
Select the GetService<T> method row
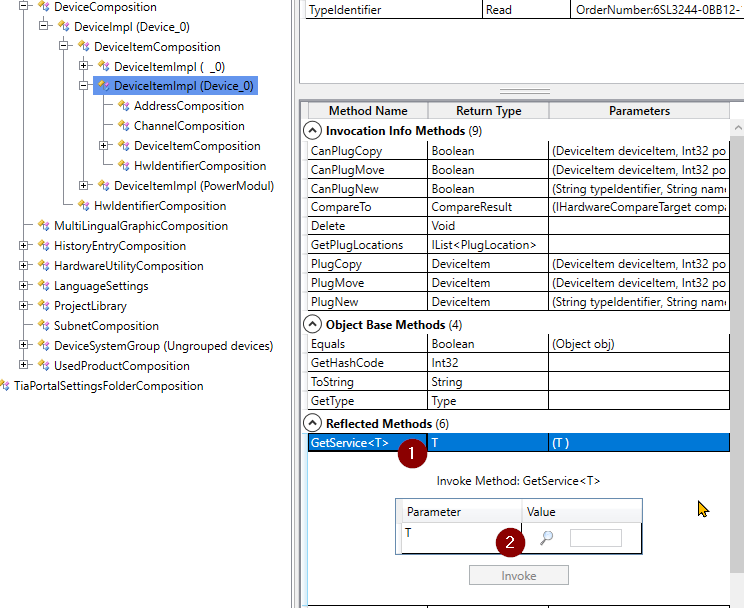coord(519,442)
